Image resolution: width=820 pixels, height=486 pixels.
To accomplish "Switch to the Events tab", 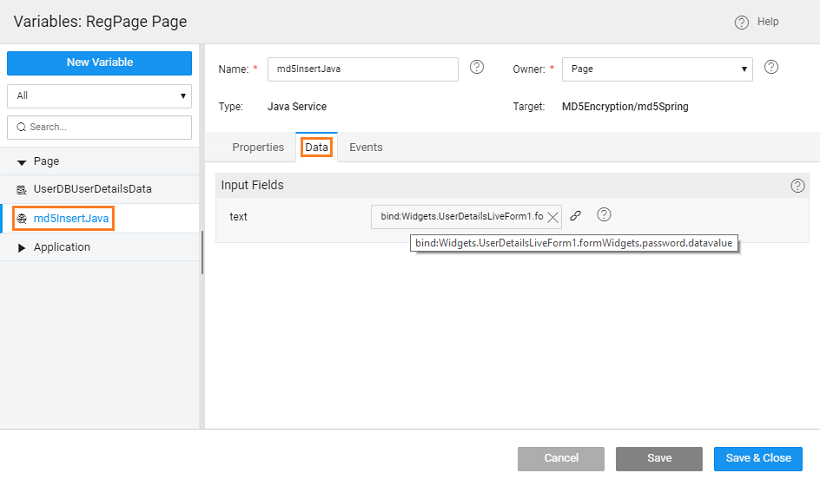I will 366,147.
